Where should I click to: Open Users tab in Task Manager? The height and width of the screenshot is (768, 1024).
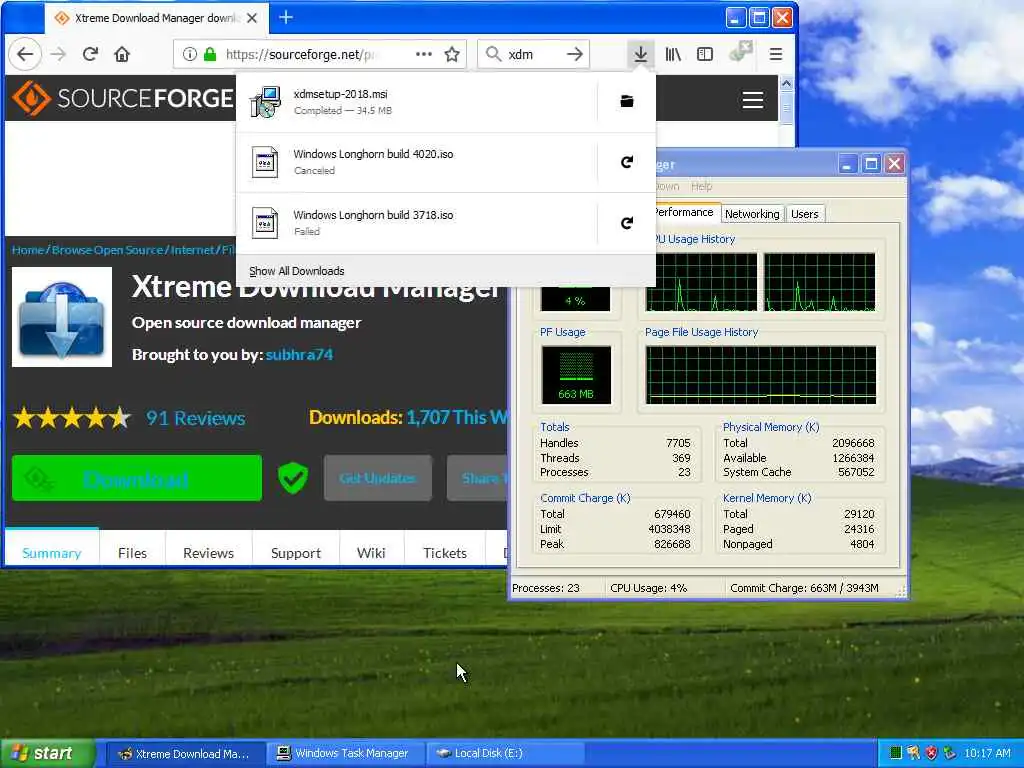coord(805,214)
